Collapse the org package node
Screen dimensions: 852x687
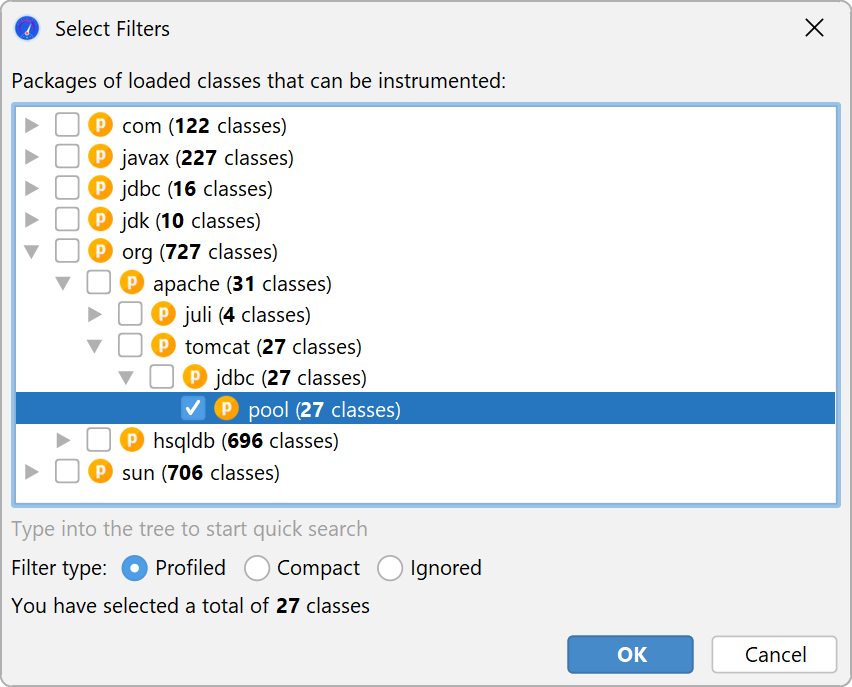32,251
